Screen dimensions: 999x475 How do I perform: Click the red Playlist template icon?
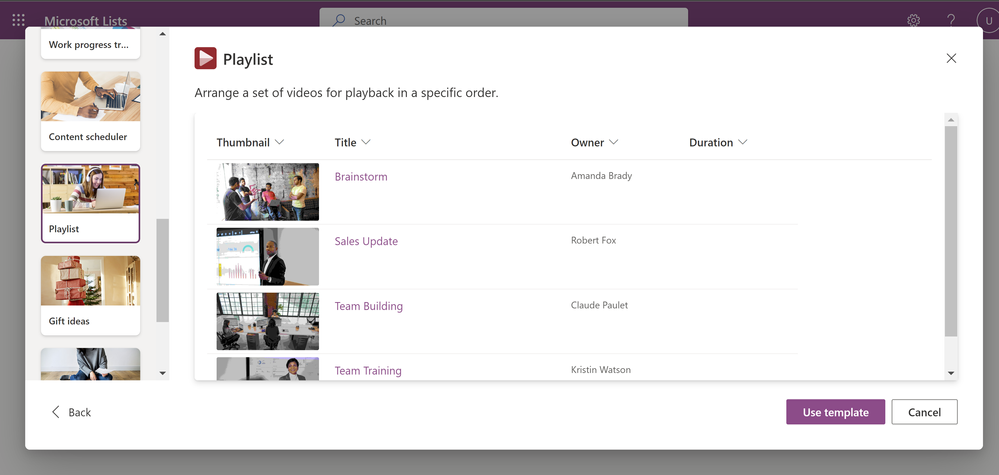pyautogui.click(x=205, y=59)
